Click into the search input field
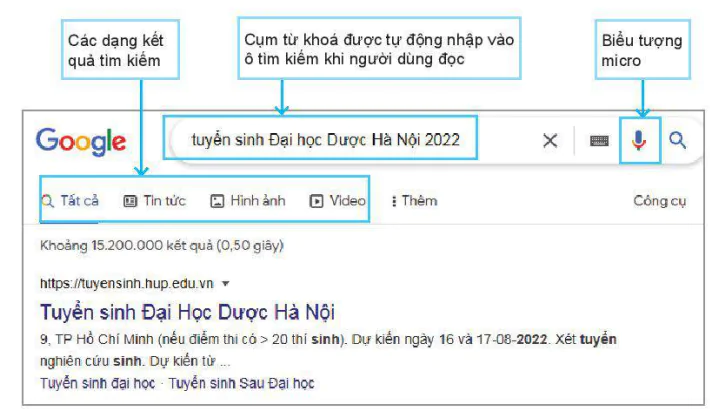The width and height of the screenshot is (710, 409). (354, 140)
